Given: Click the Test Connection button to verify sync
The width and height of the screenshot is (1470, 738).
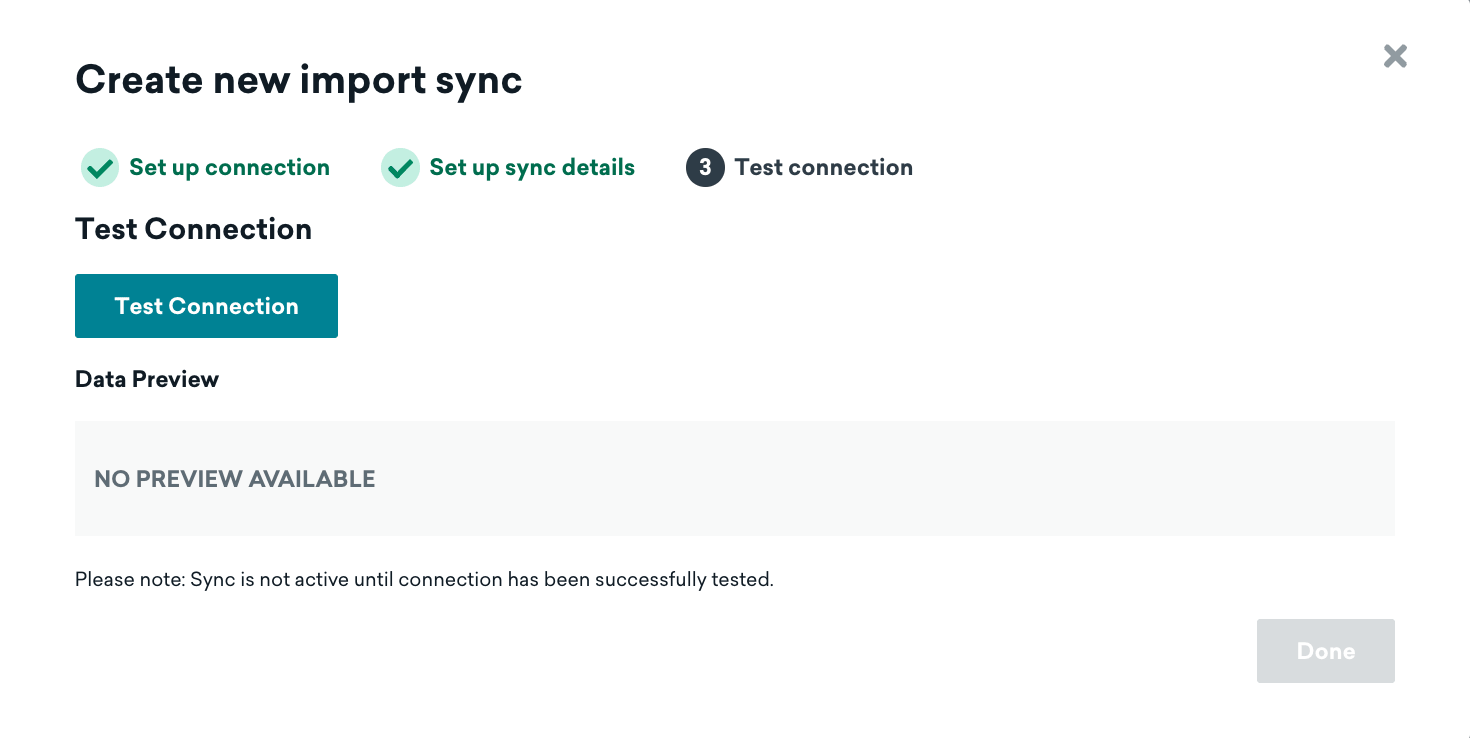Looking at the screenshot, I should click(206, 306).
